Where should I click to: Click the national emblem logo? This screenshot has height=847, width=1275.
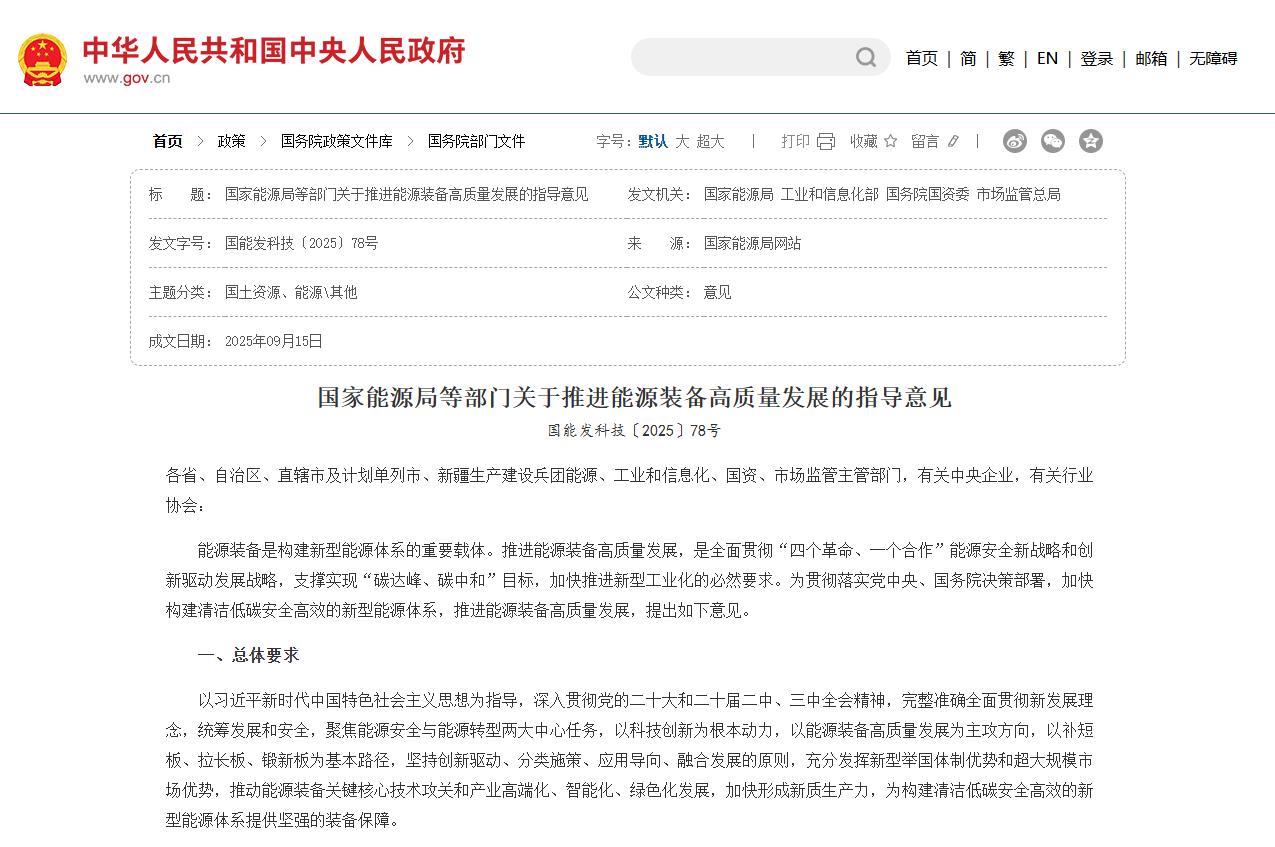[x=42, y=60]
